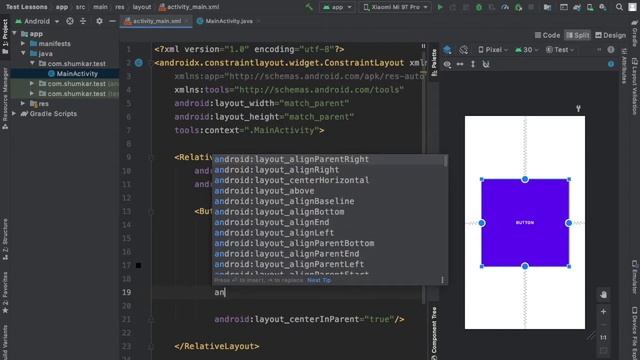Collapse all via Project panel collapse icon
This screenshot has height=360, width=640.
point(83,21)
